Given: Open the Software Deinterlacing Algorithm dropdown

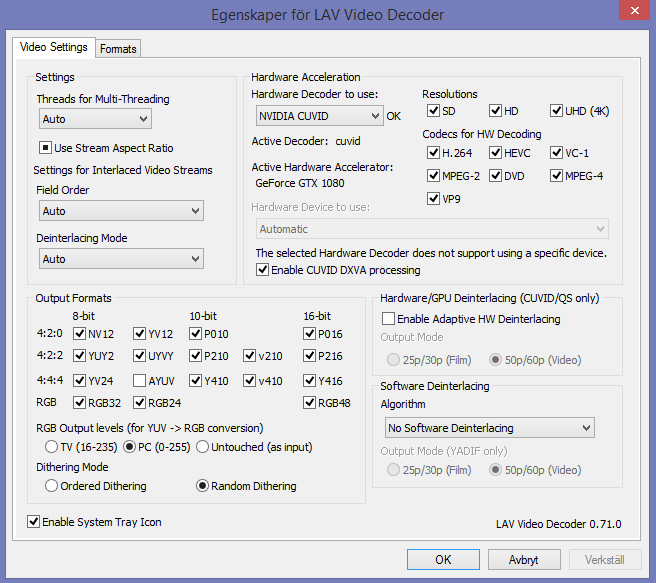Looking at the screenshot, I should point(489,427).
